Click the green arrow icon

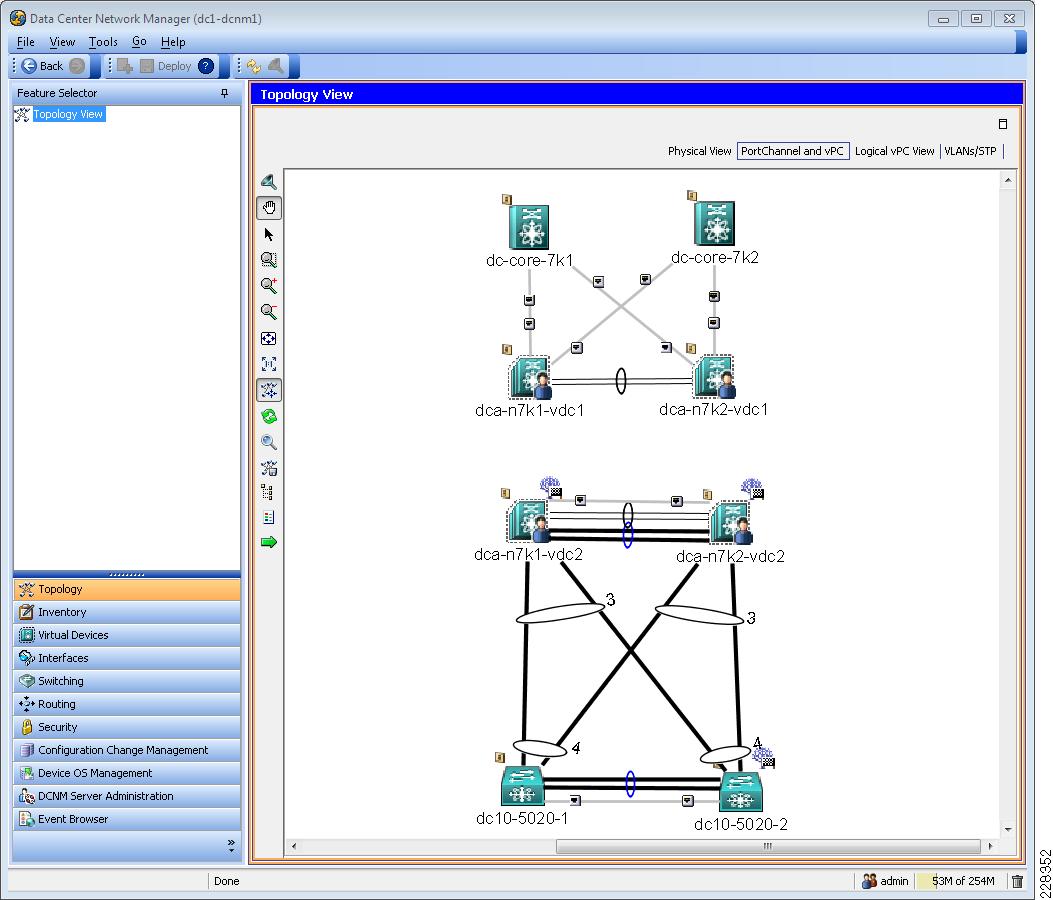pyautogui.click(x=269, y=542)
